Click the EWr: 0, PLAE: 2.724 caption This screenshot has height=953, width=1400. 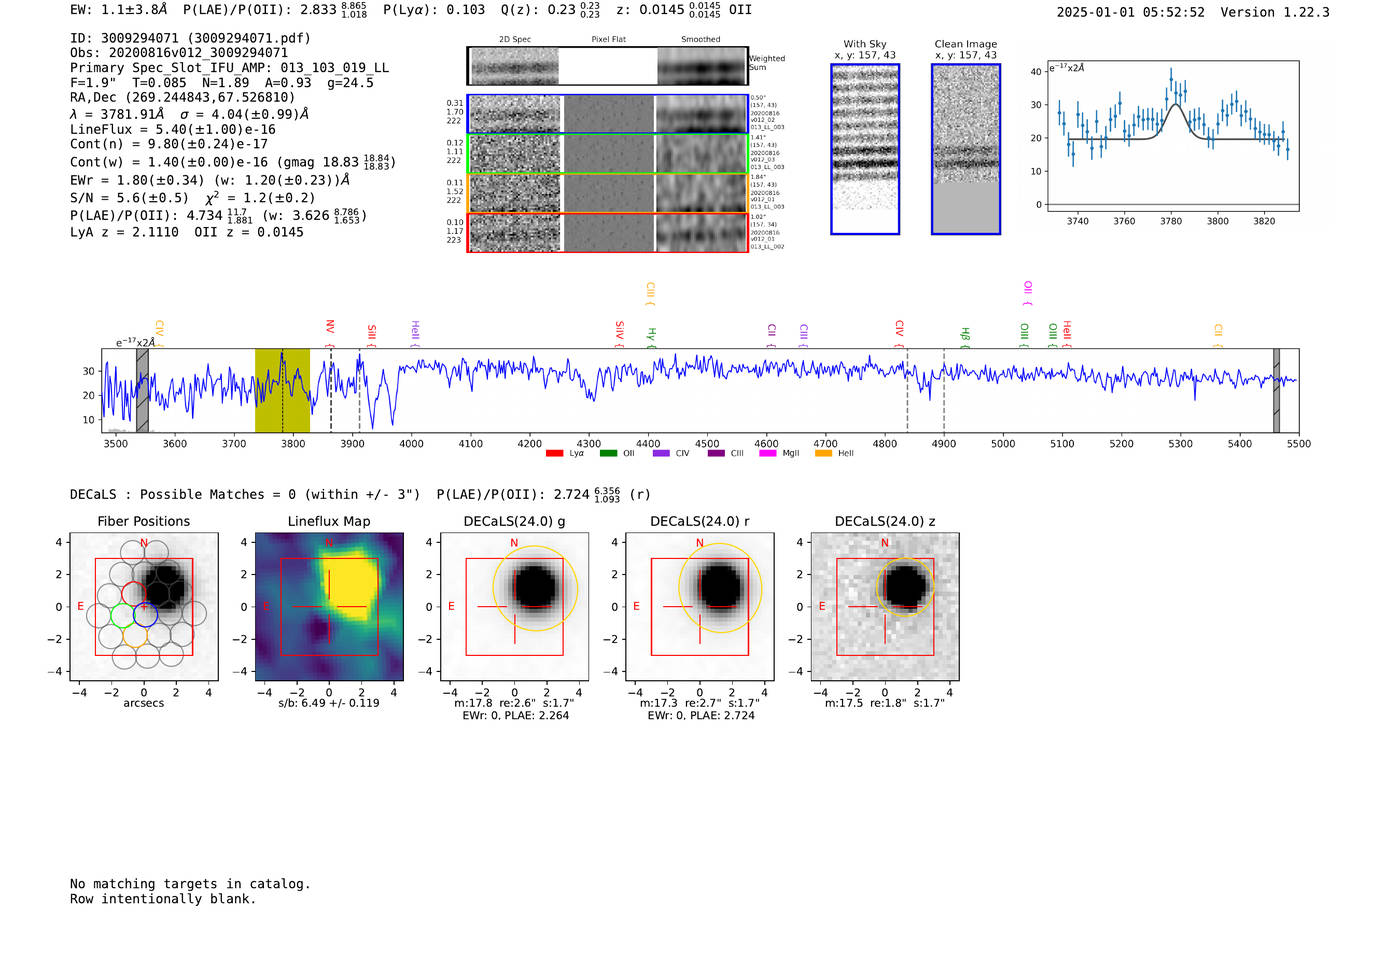[x=700, y=715]
